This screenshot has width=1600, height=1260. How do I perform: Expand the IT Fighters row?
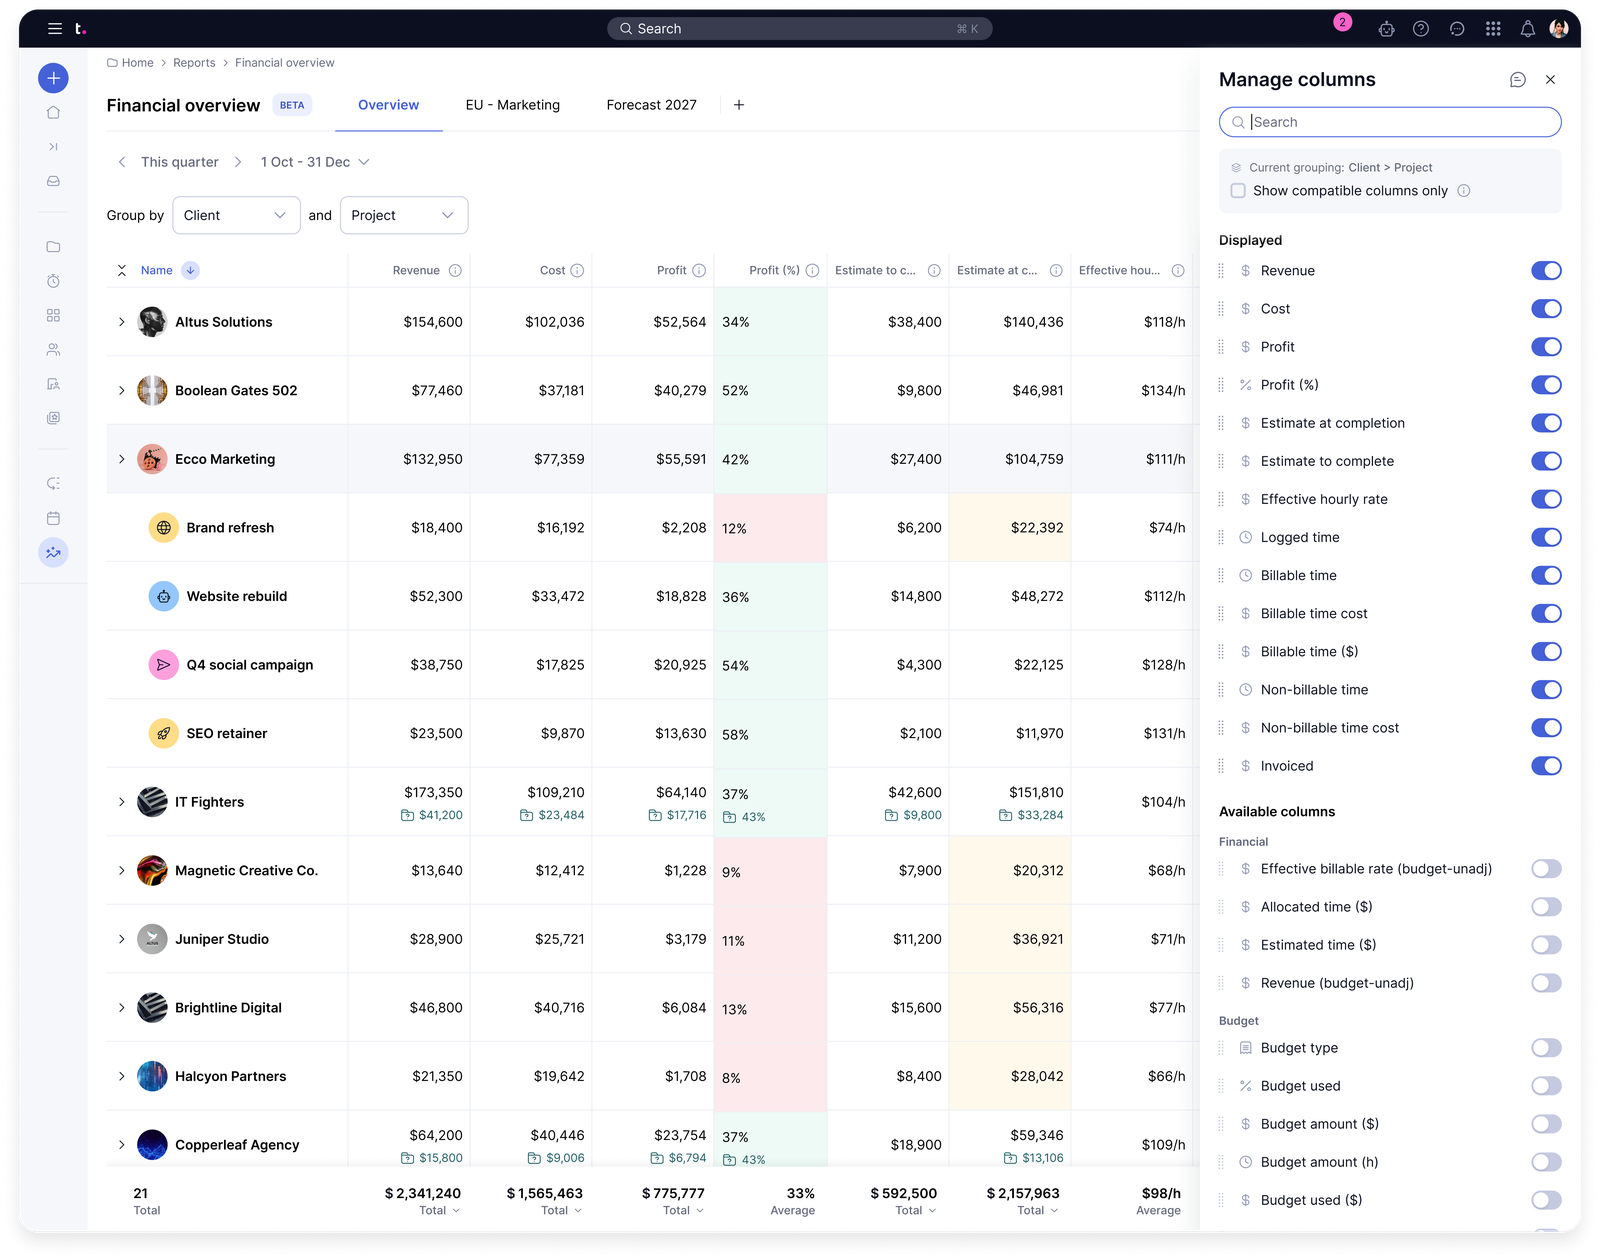coord(122,802)
